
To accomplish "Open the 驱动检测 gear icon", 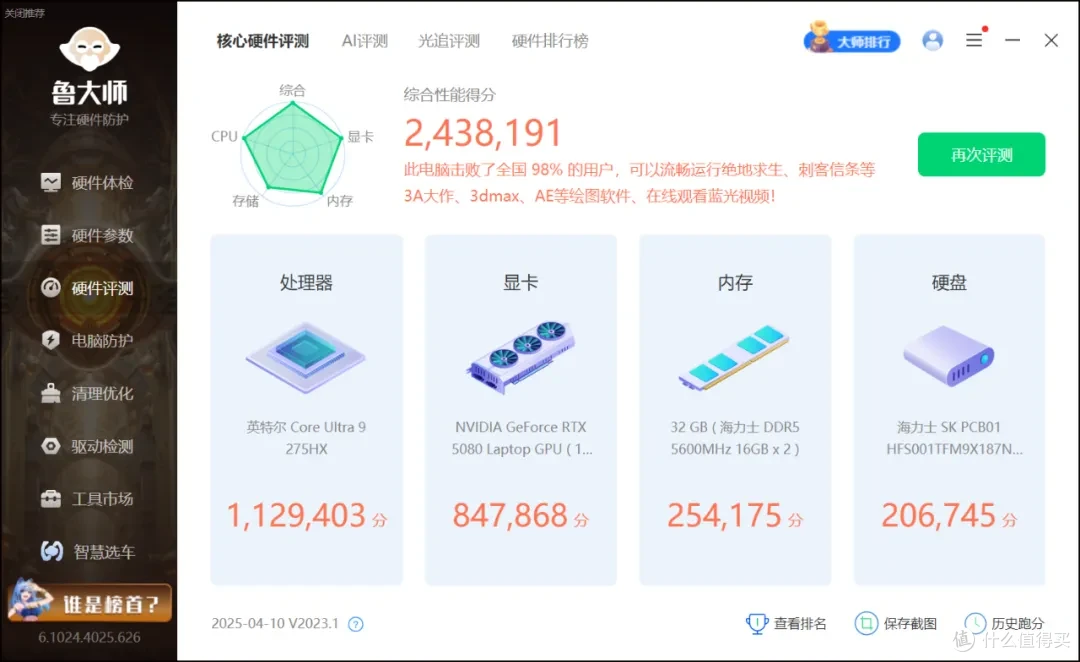I will coord(50,446).
